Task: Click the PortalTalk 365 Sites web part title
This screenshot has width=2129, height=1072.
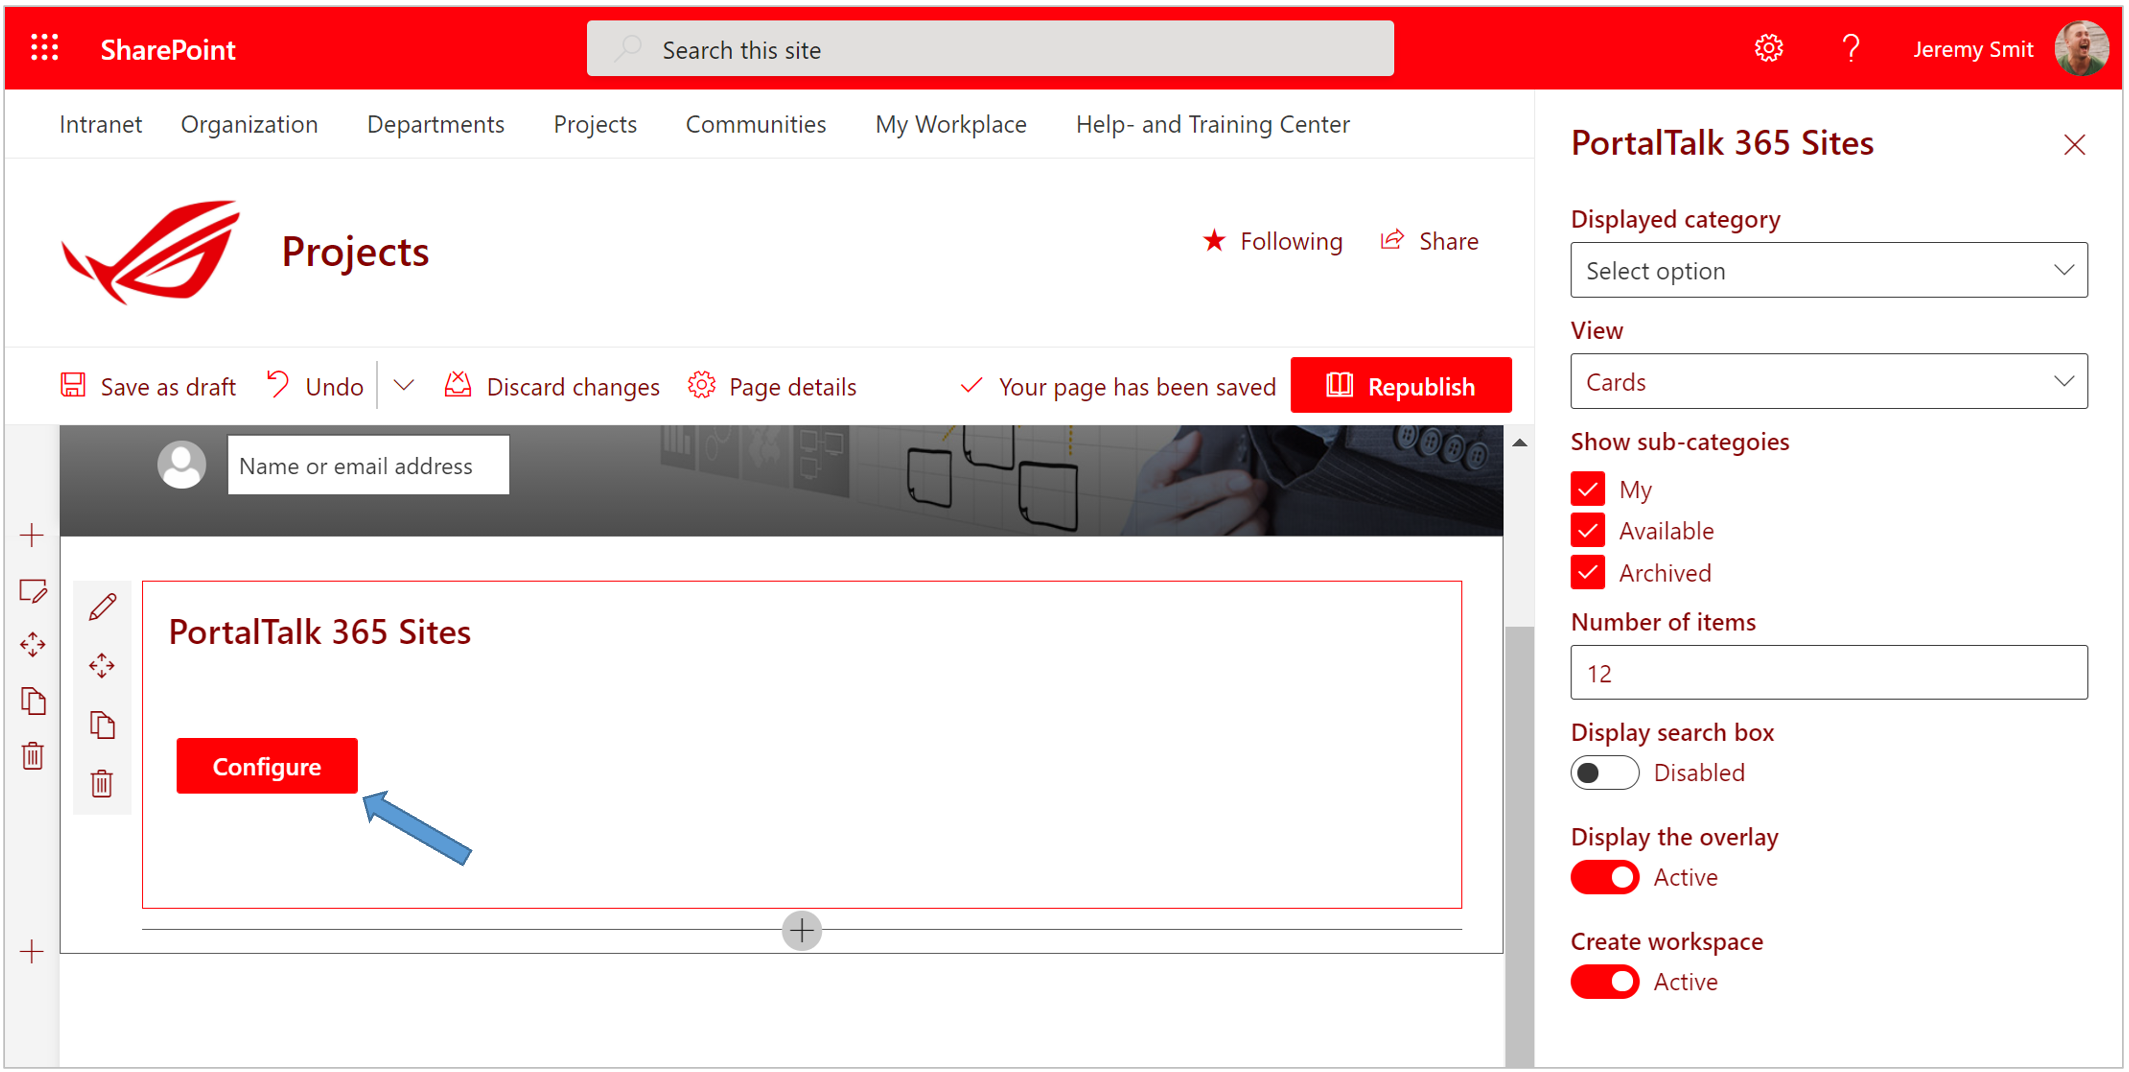Action: pos(319,632)
